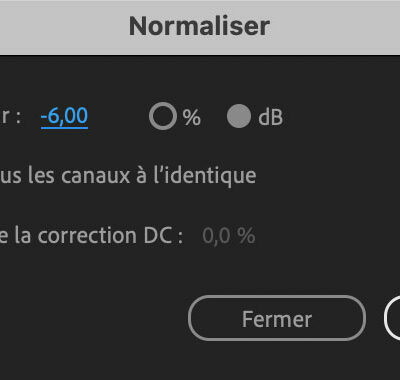This screenshot has width=400, height=380.
Task: Select the dB radio button
Action: 239,116
